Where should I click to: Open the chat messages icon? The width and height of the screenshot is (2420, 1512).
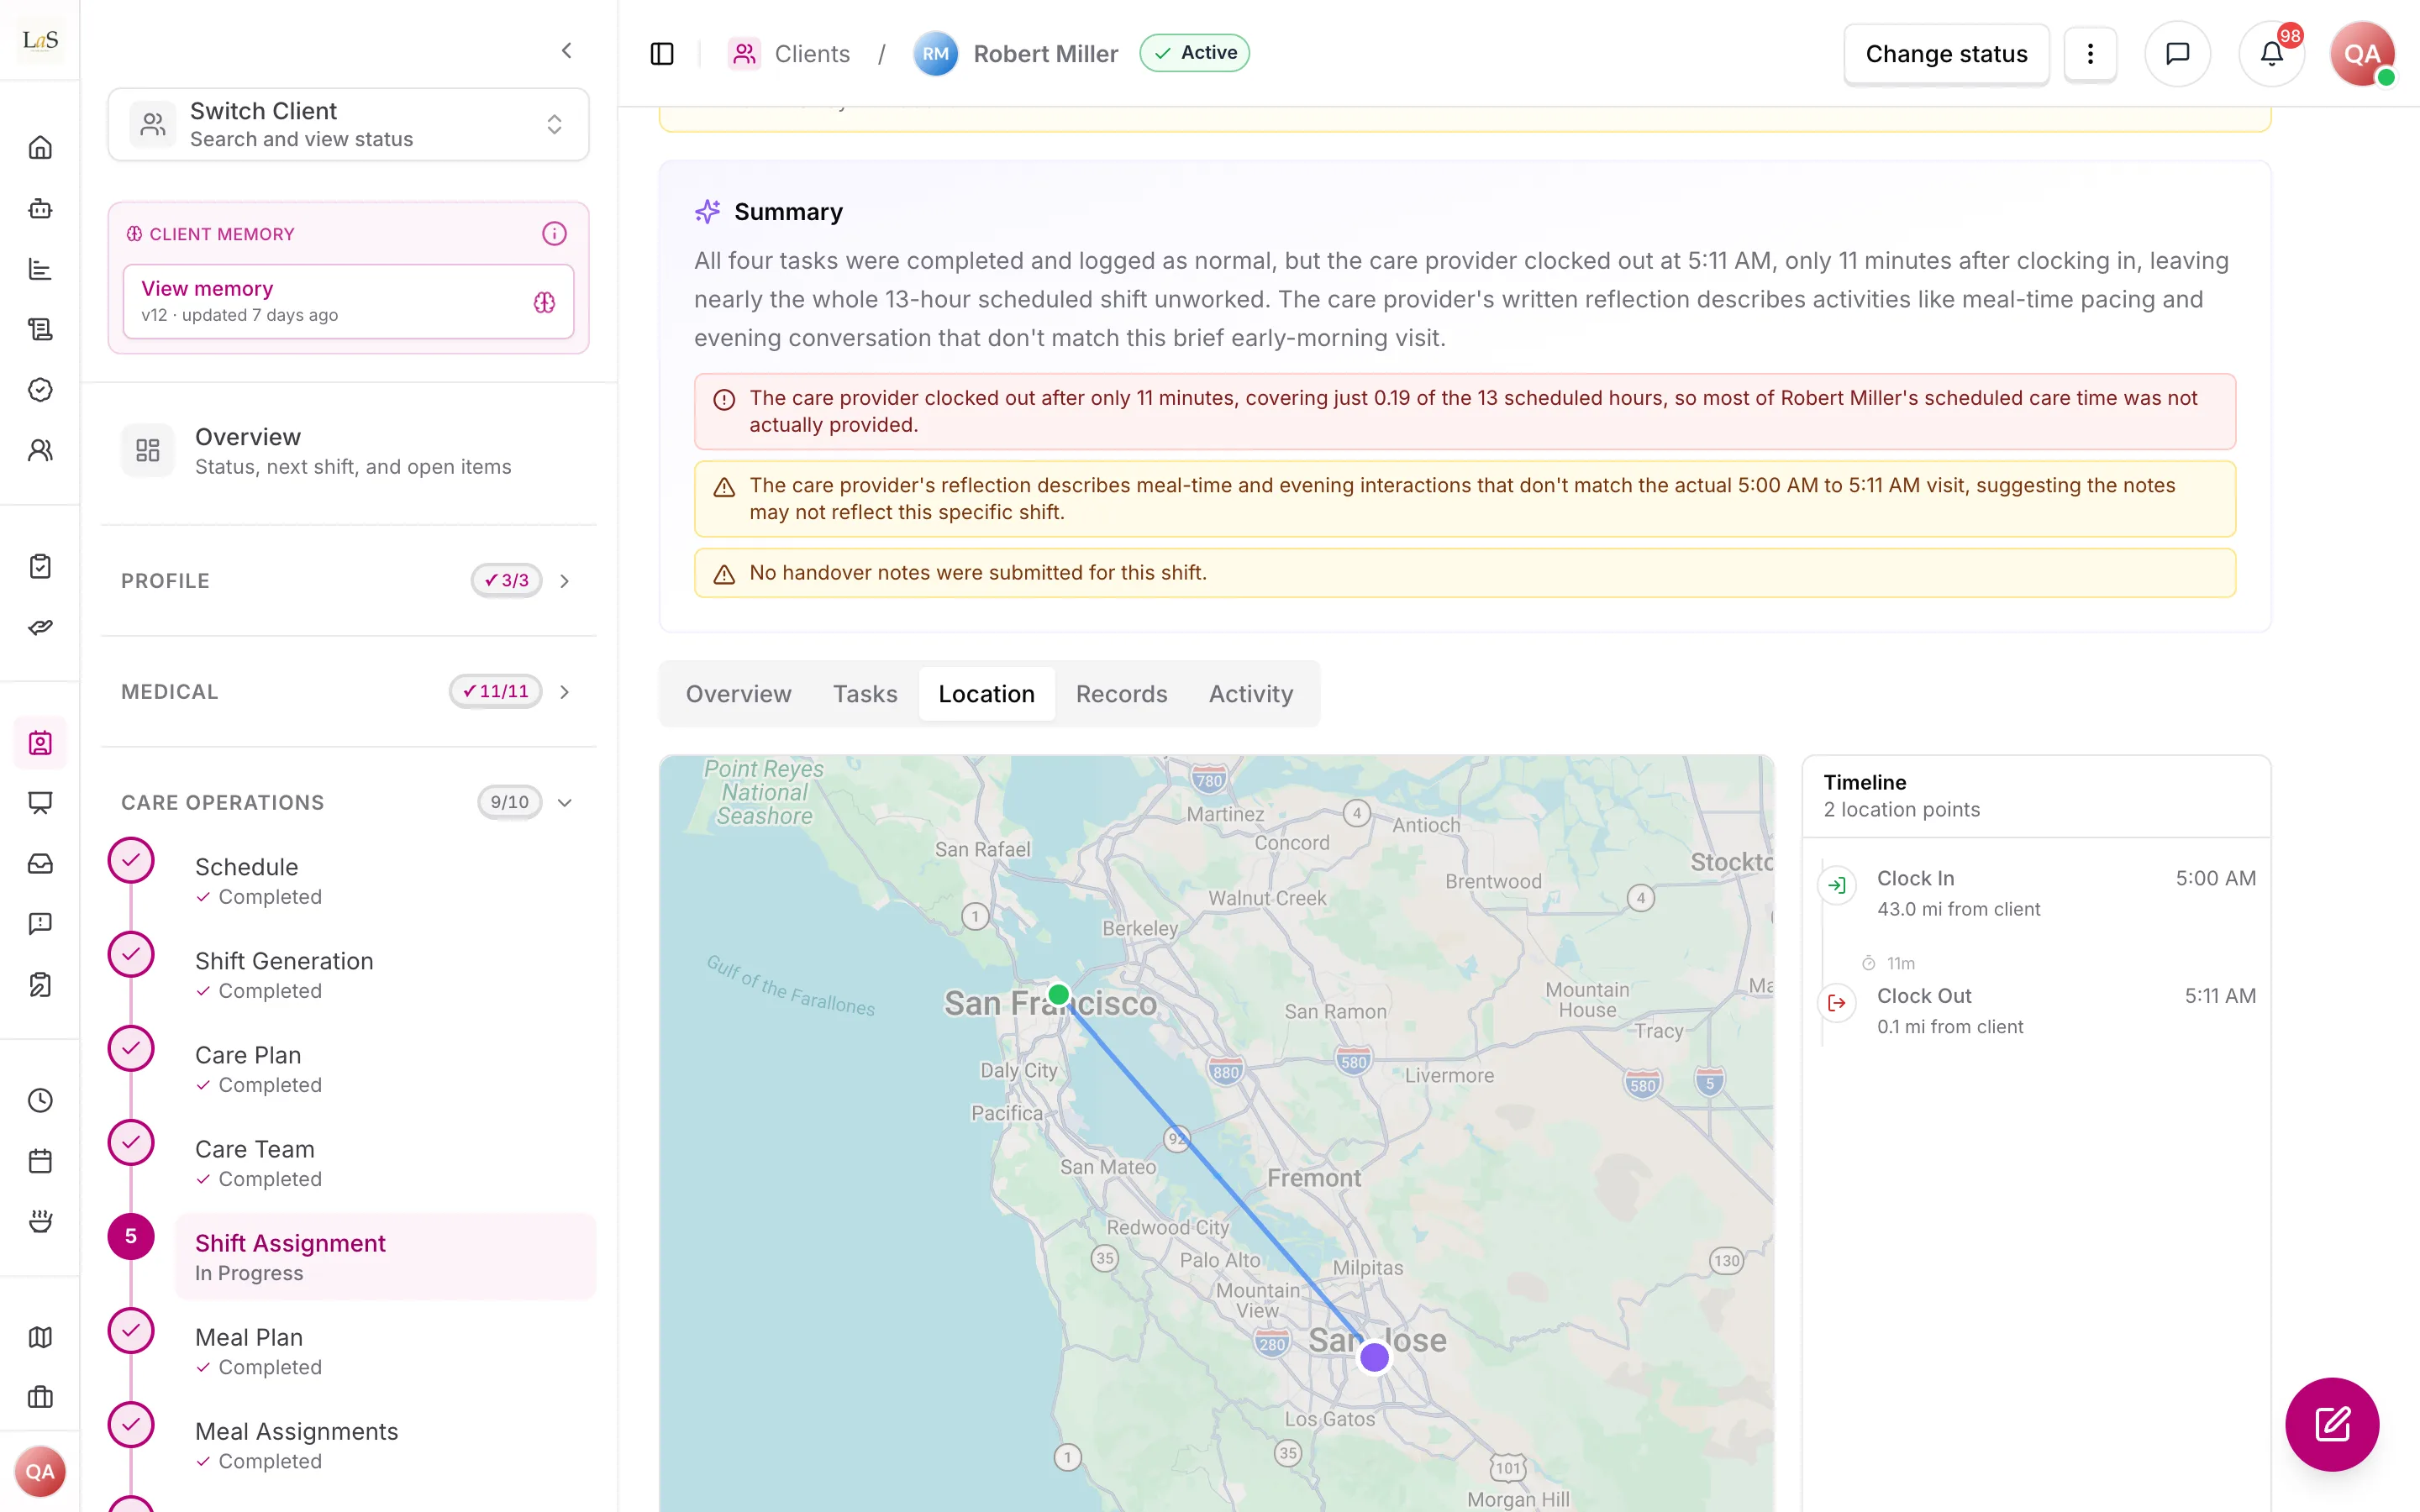[2177, 53]
